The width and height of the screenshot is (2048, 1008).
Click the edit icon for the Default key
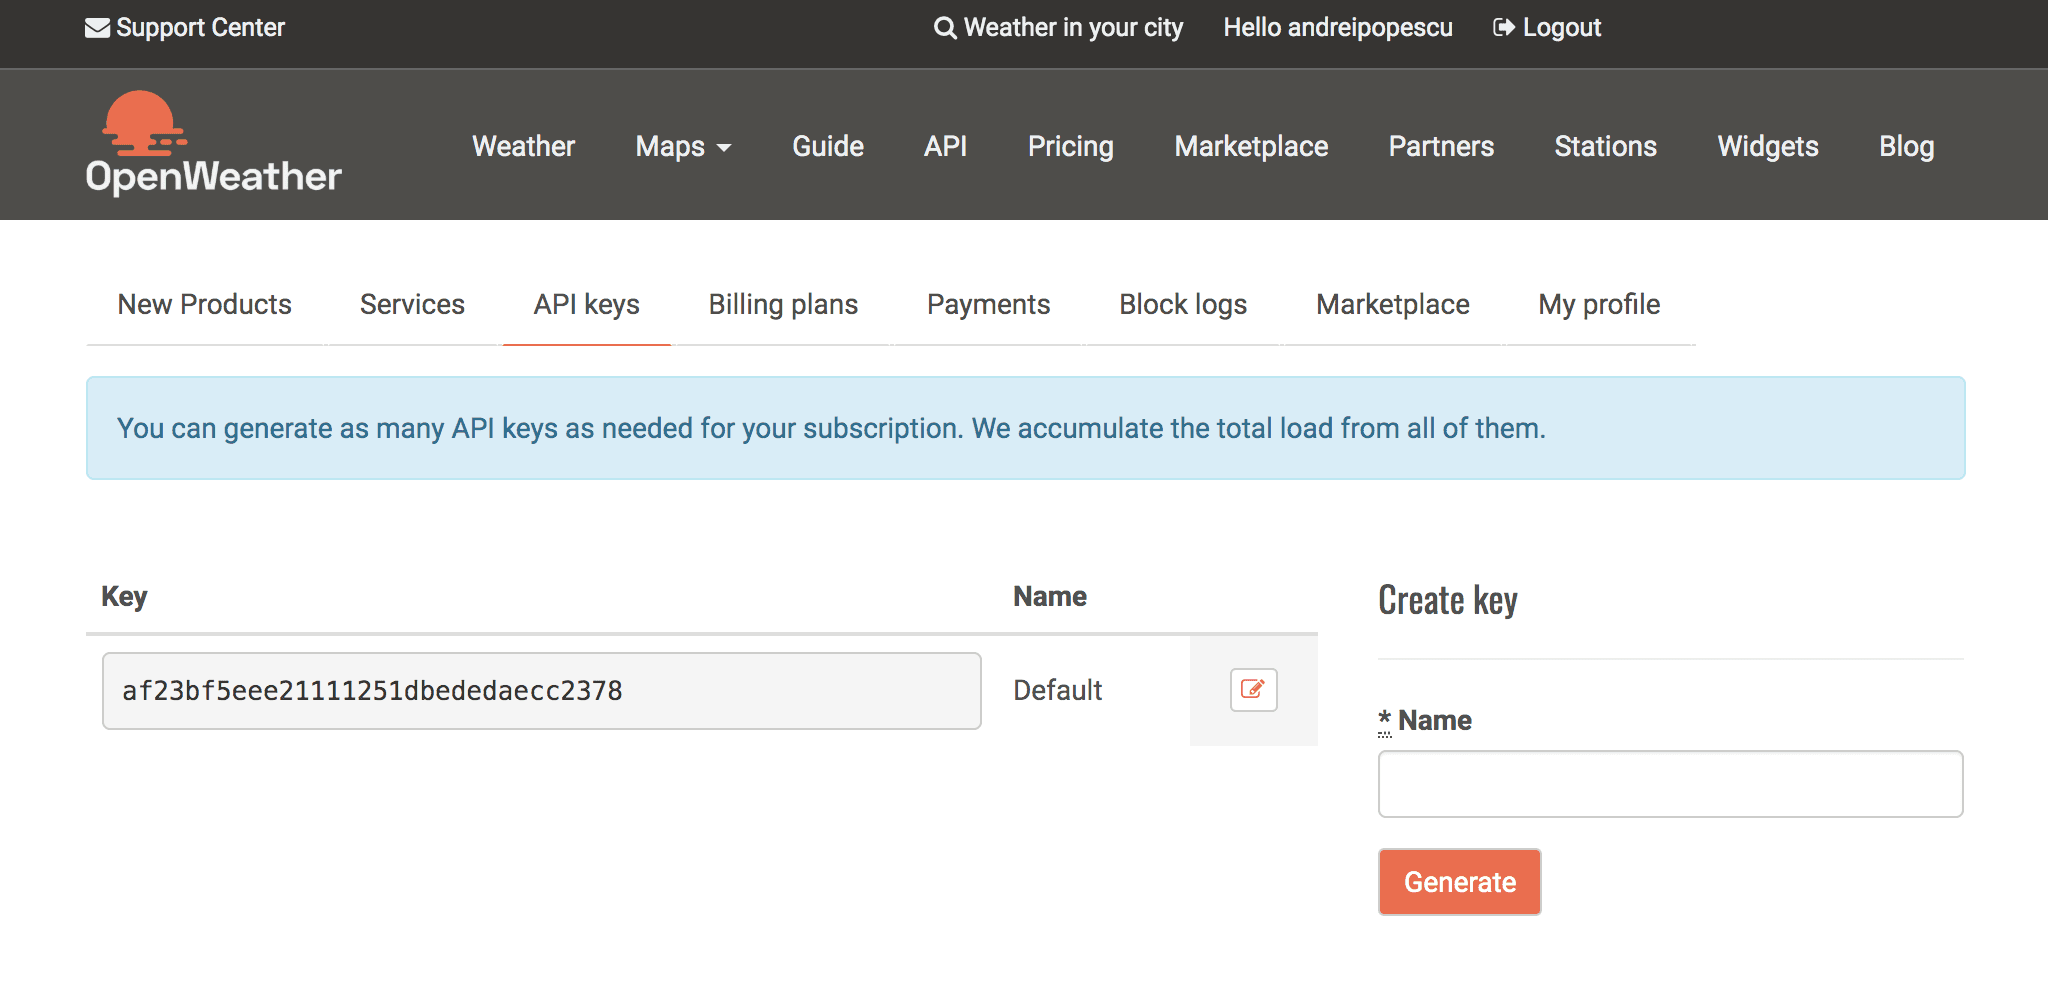pyautogui.click(x=1253, y=690)
